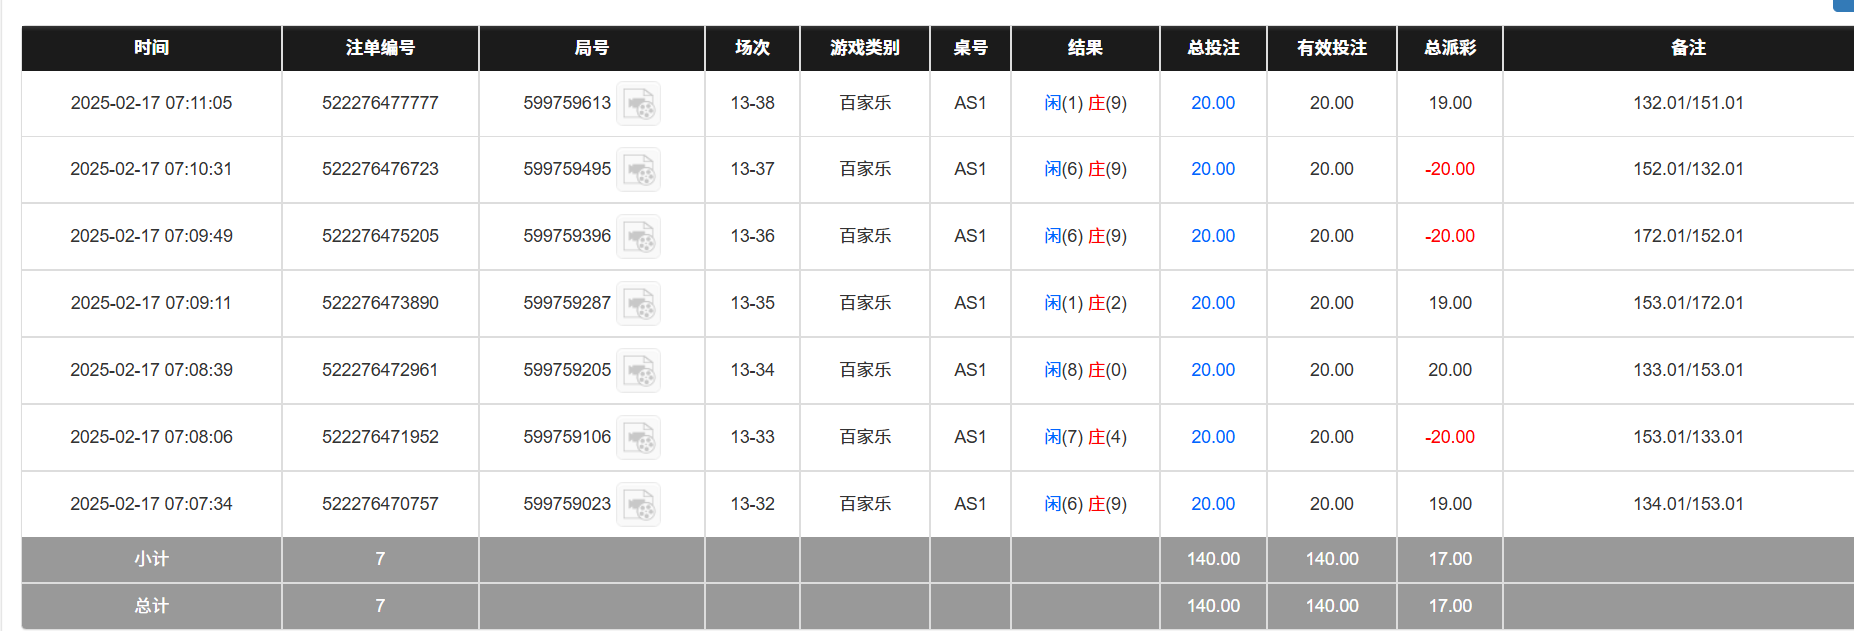Open video replay icon for round 599759205
Screen dimensions: 1854x631
click(638, 371)
